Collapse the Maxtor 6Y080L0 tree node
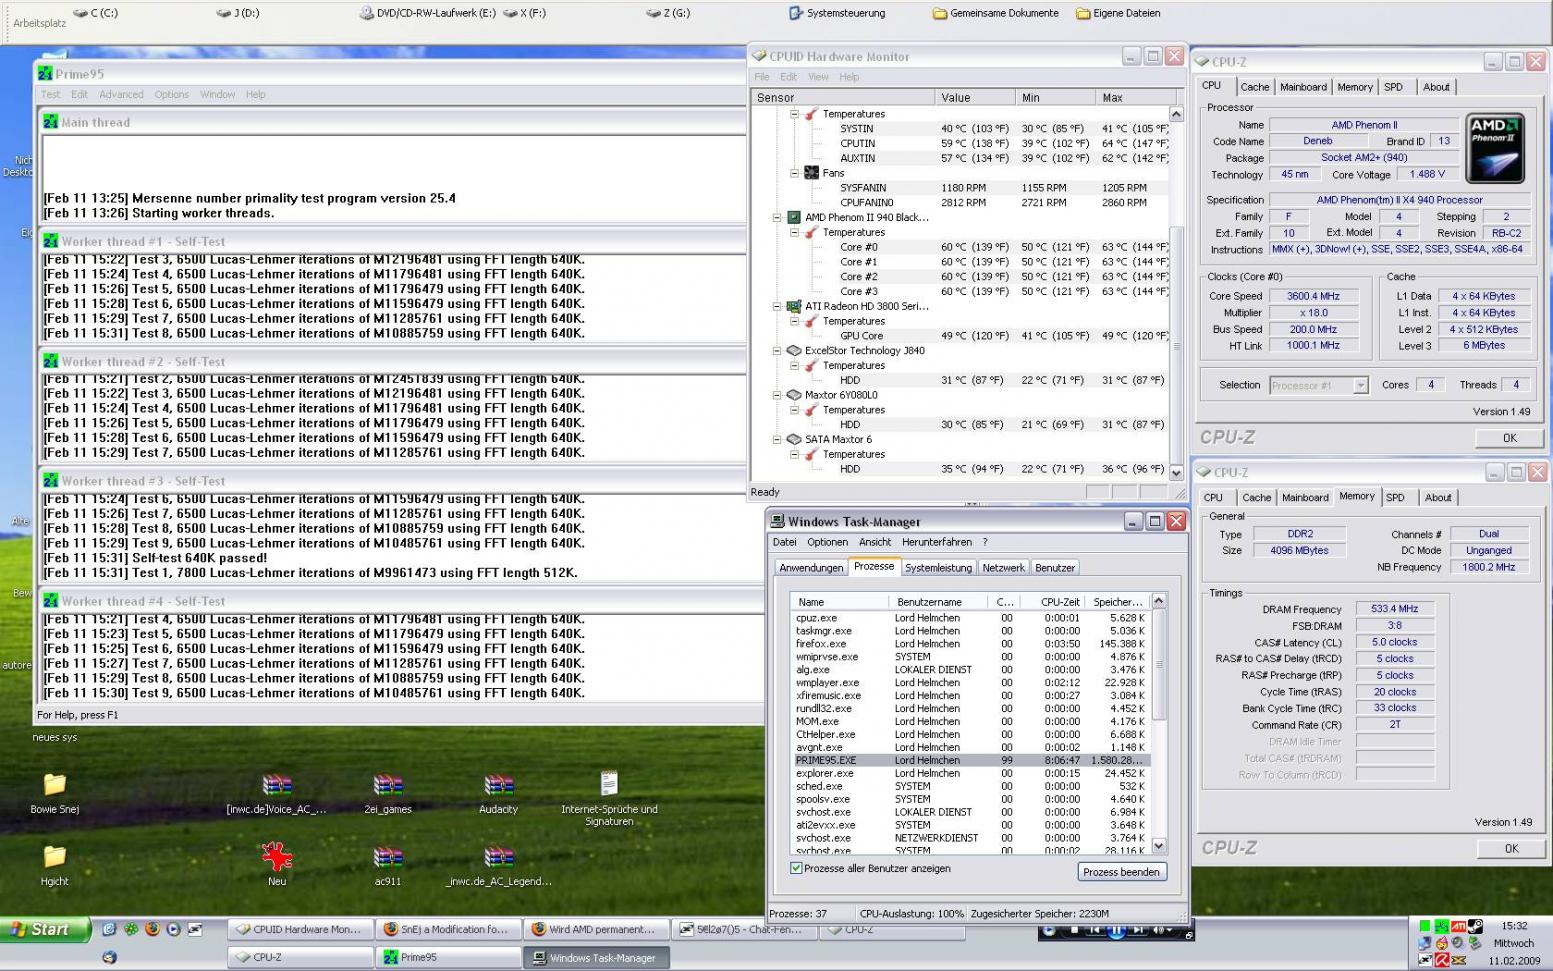Viewport: 1553px width, 971px height. point(777,395)
